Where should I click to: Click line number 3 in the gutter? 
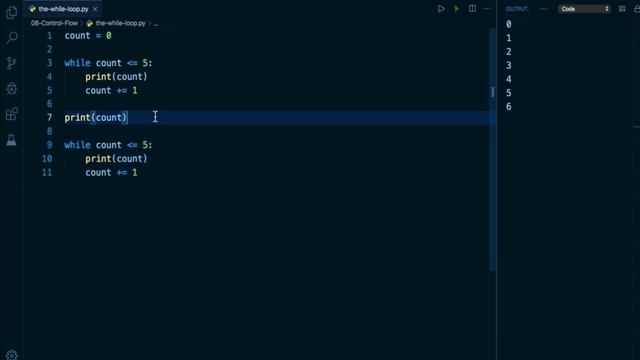pos(49,63)
